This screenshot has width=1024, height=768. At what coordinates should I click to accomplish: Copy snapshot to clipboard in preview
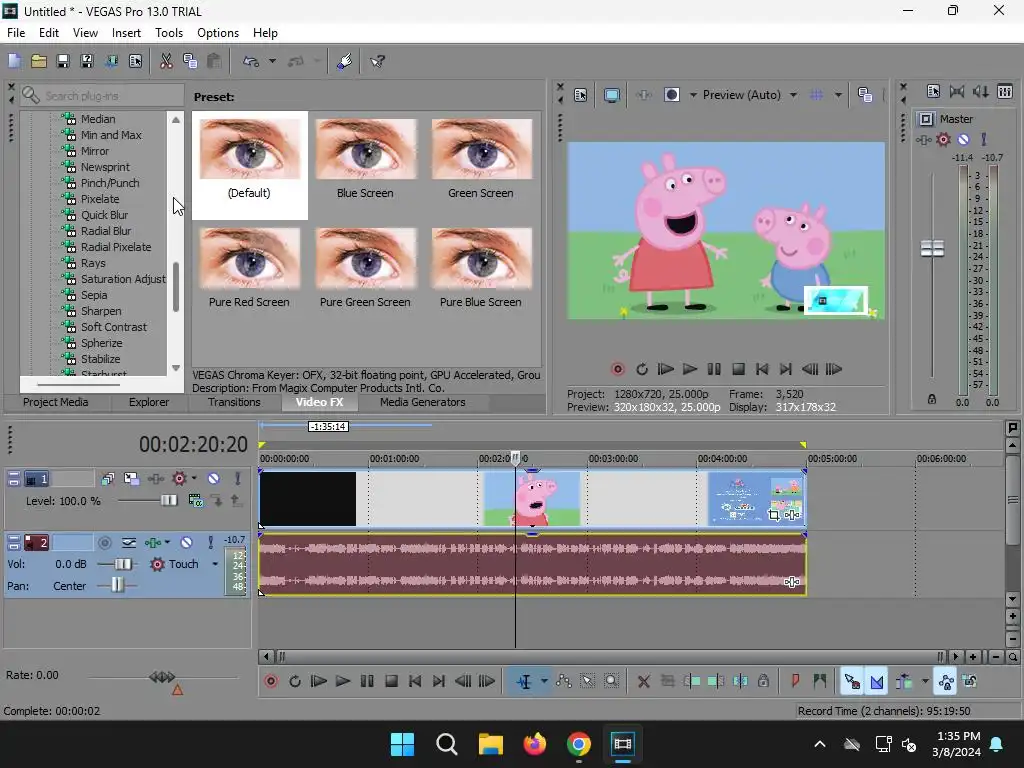click(865, 95)
